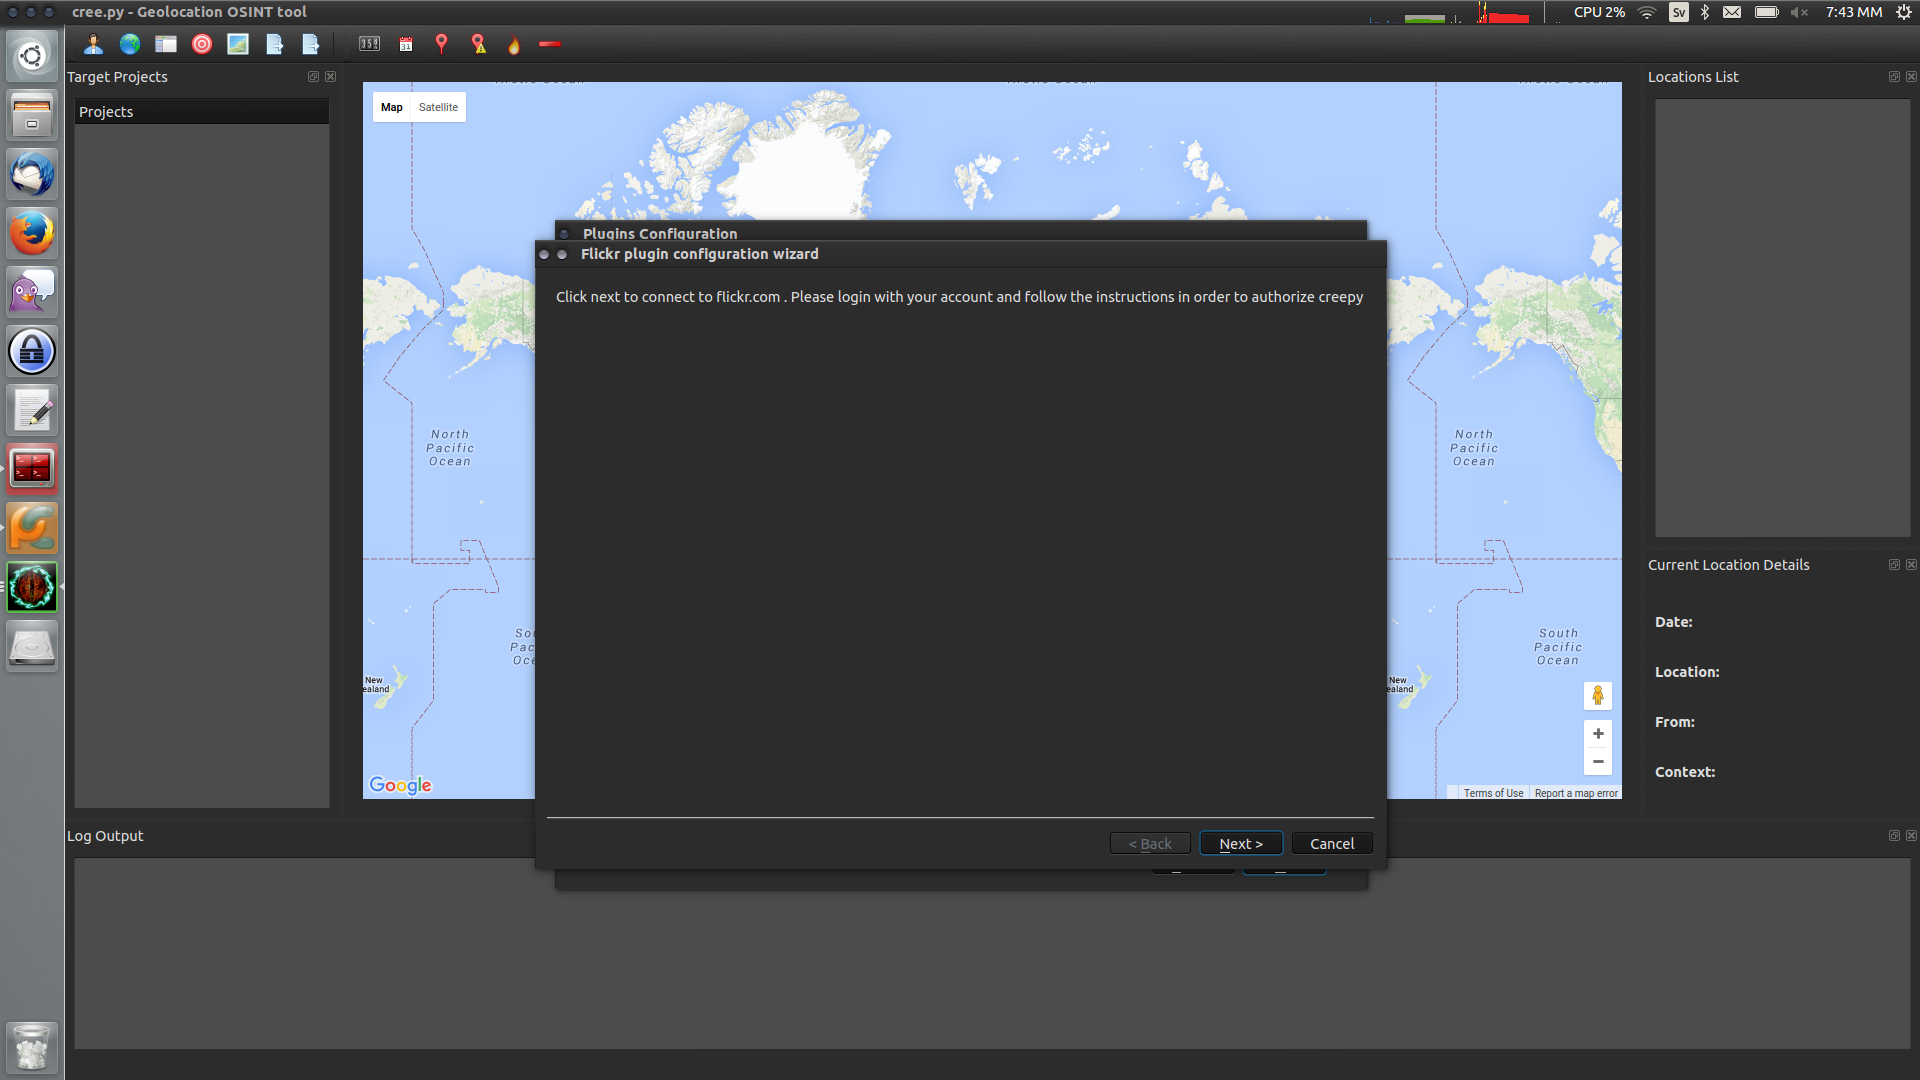Open Terms of Use map link
The height and width of the screenshot is (1080, 1920).
pyautogui.click(x=1493, y=793)
